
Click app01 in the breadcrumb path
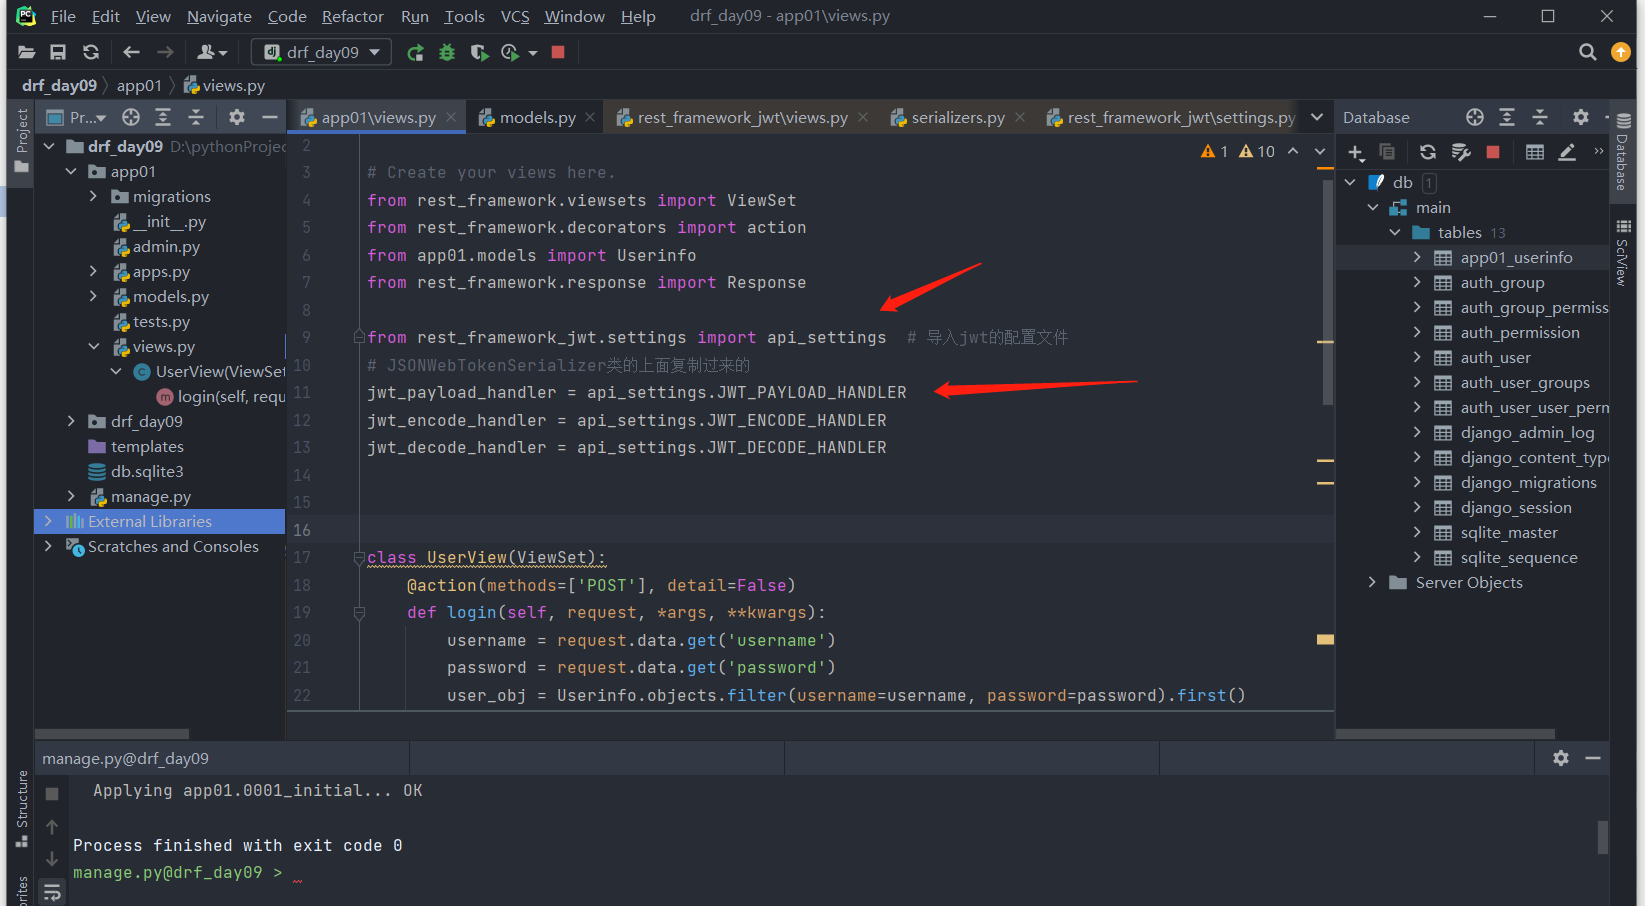(x=139, y=86)
